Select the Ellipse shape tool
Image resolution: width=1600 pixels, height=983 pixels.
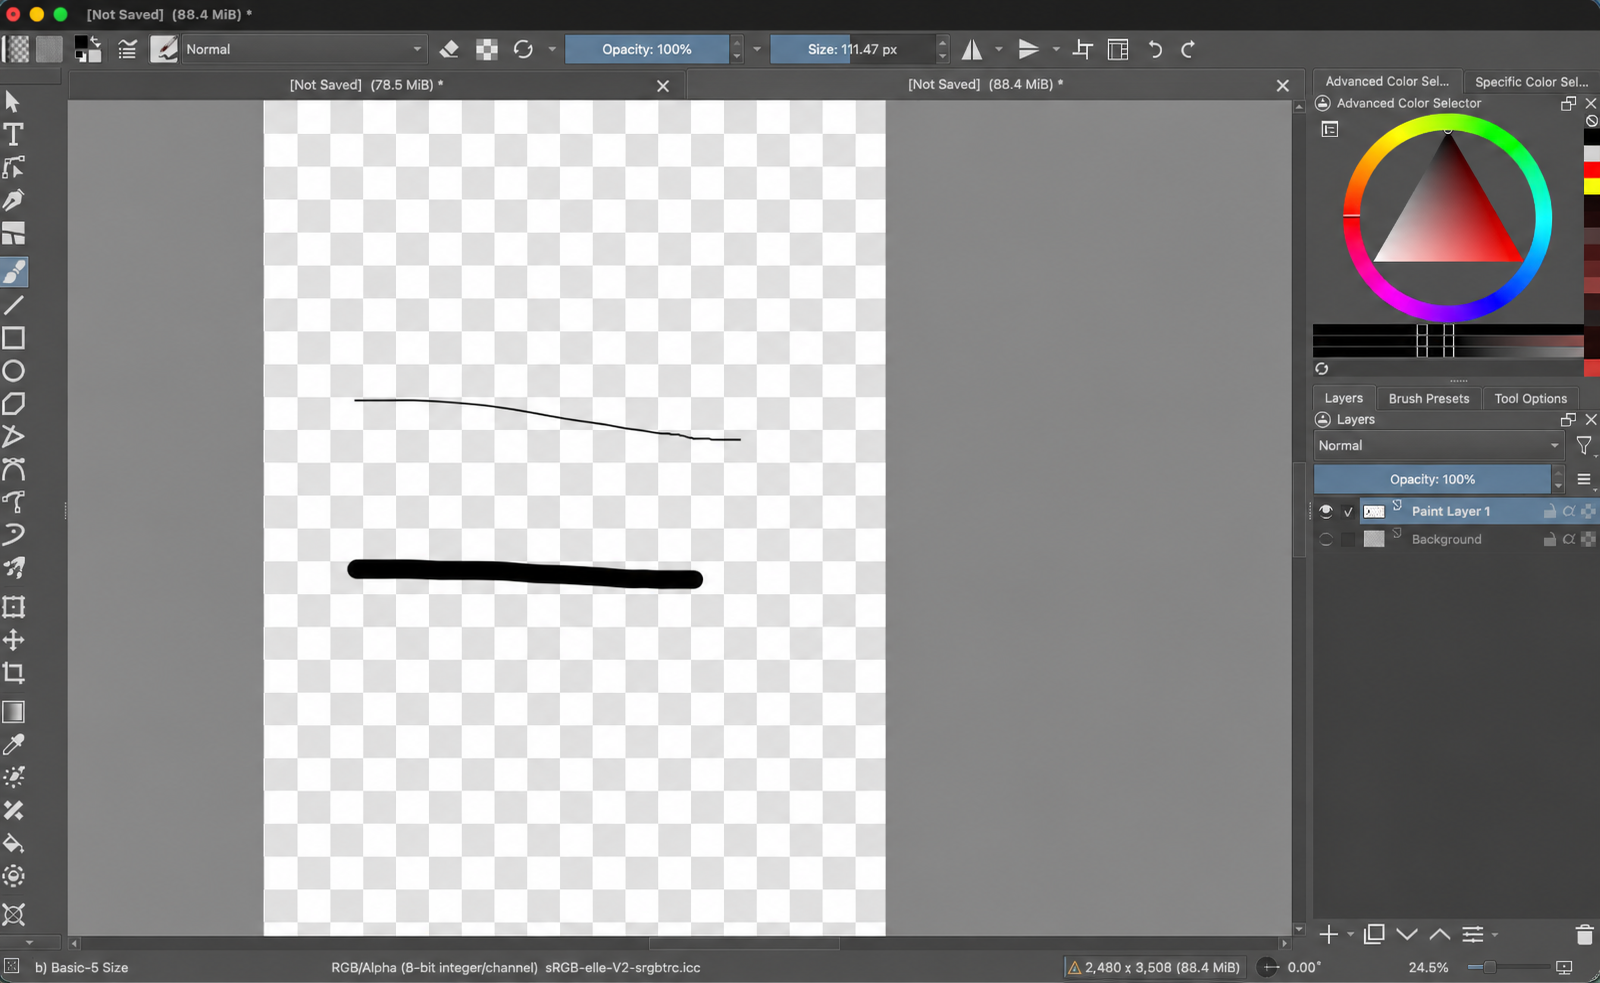tap(14, 371)
